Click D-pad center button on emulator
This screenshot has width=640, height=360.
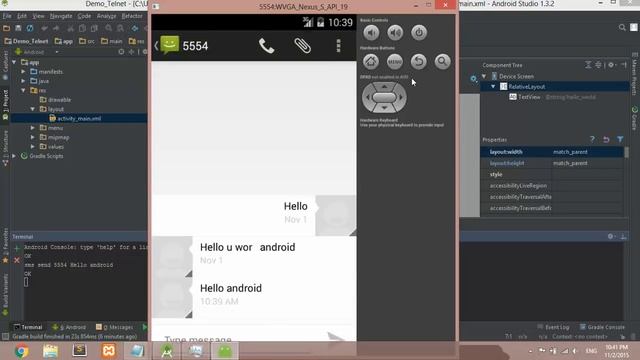click(384, 97)
